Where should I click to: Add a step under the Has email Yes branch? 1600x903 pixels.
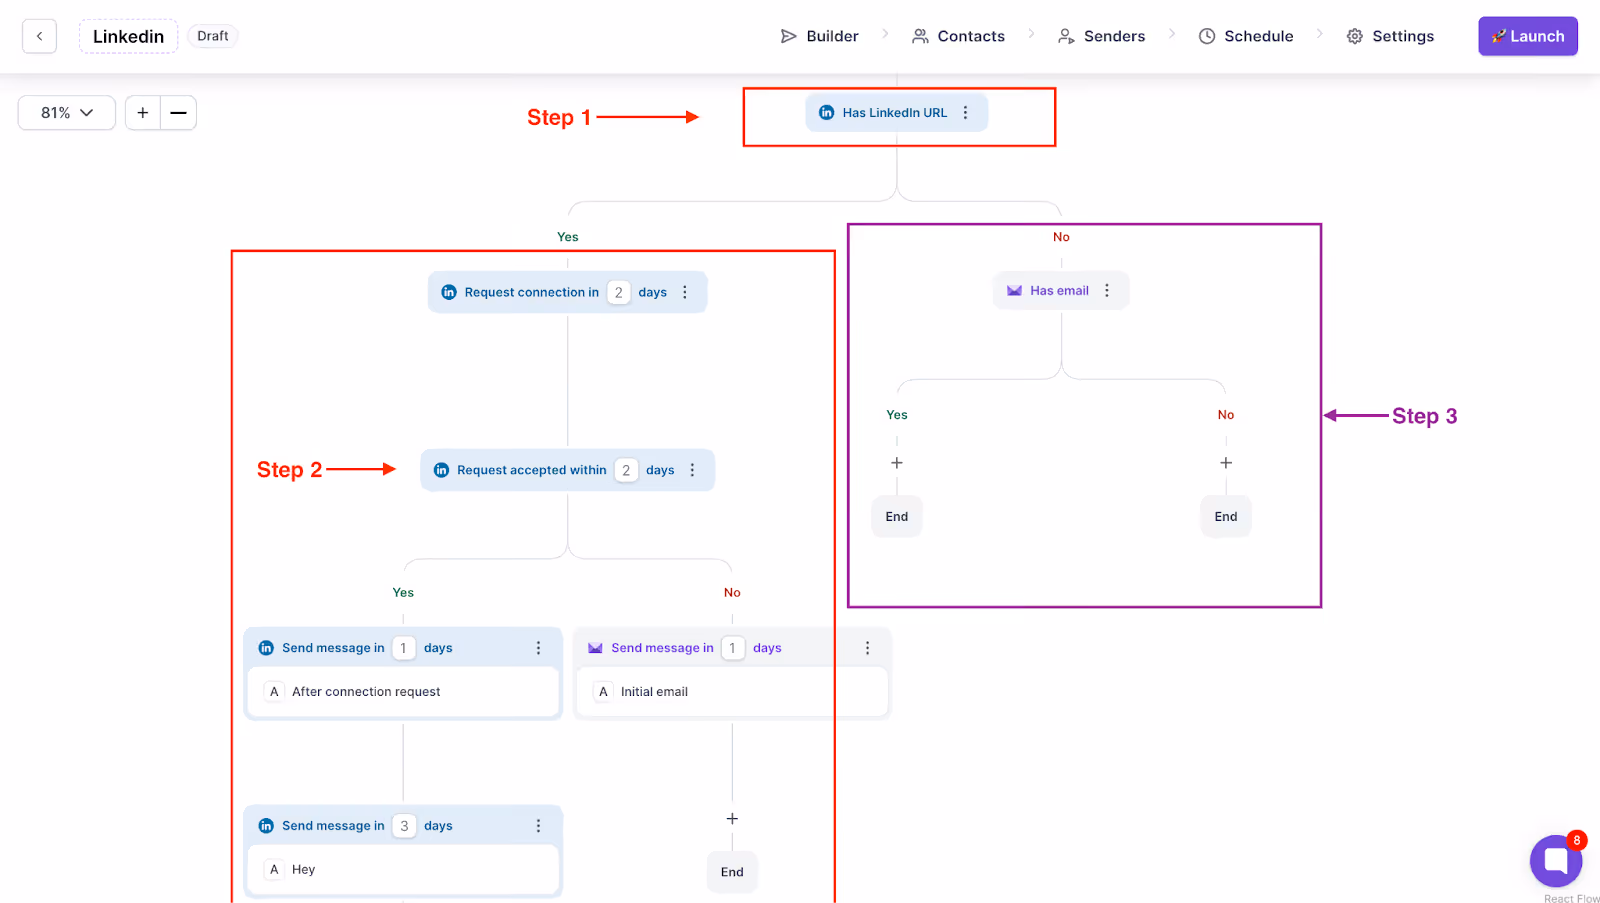[896, 462]
